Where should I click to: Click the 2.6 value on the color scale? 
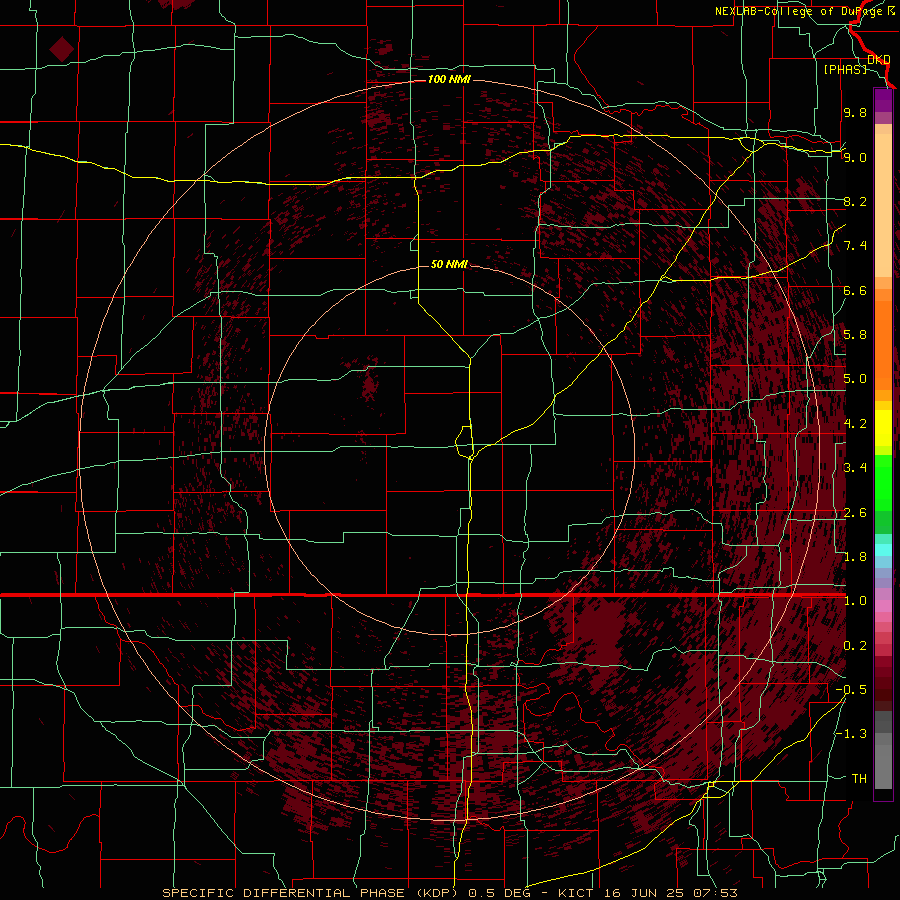[855, 513]
